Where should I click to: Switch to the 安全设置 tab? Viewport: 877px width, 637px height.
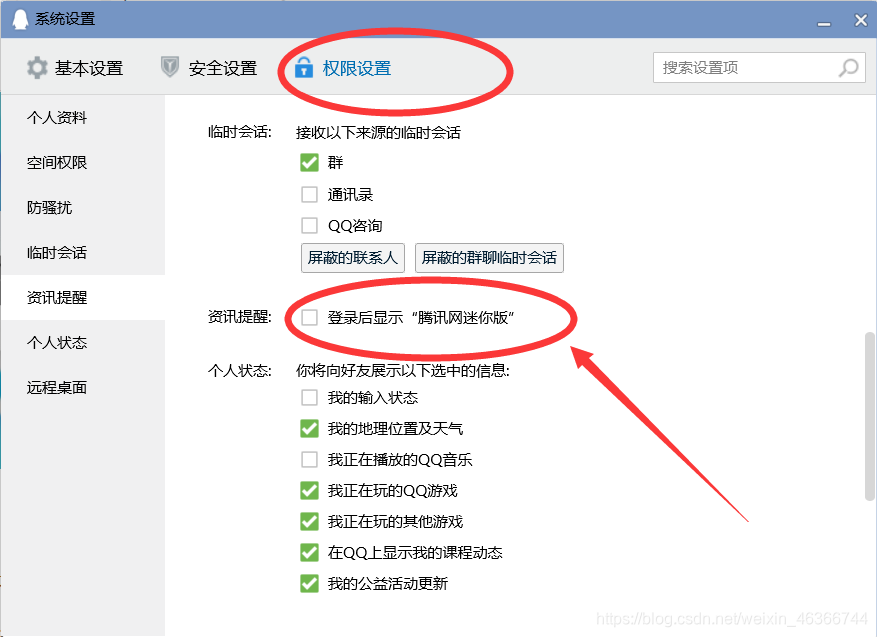209,68
